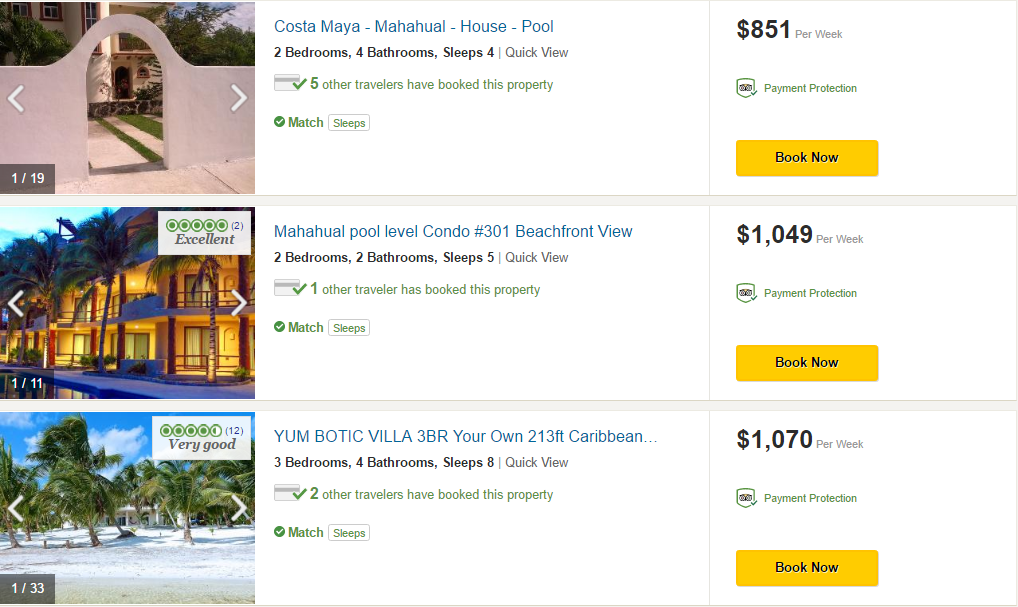Book Now the $1,049 per week condo
Screen dimensions: 1018x607
806,363
